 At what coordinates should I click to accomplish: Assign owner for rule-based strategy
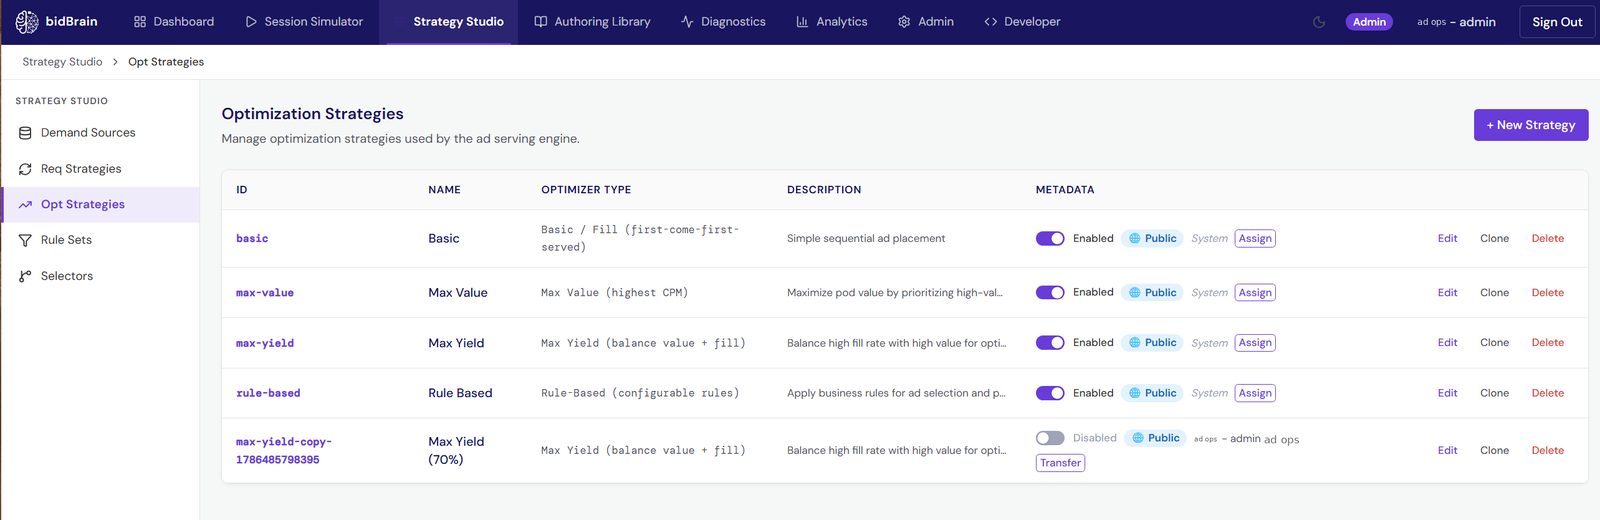click(x=1255, y=393)
